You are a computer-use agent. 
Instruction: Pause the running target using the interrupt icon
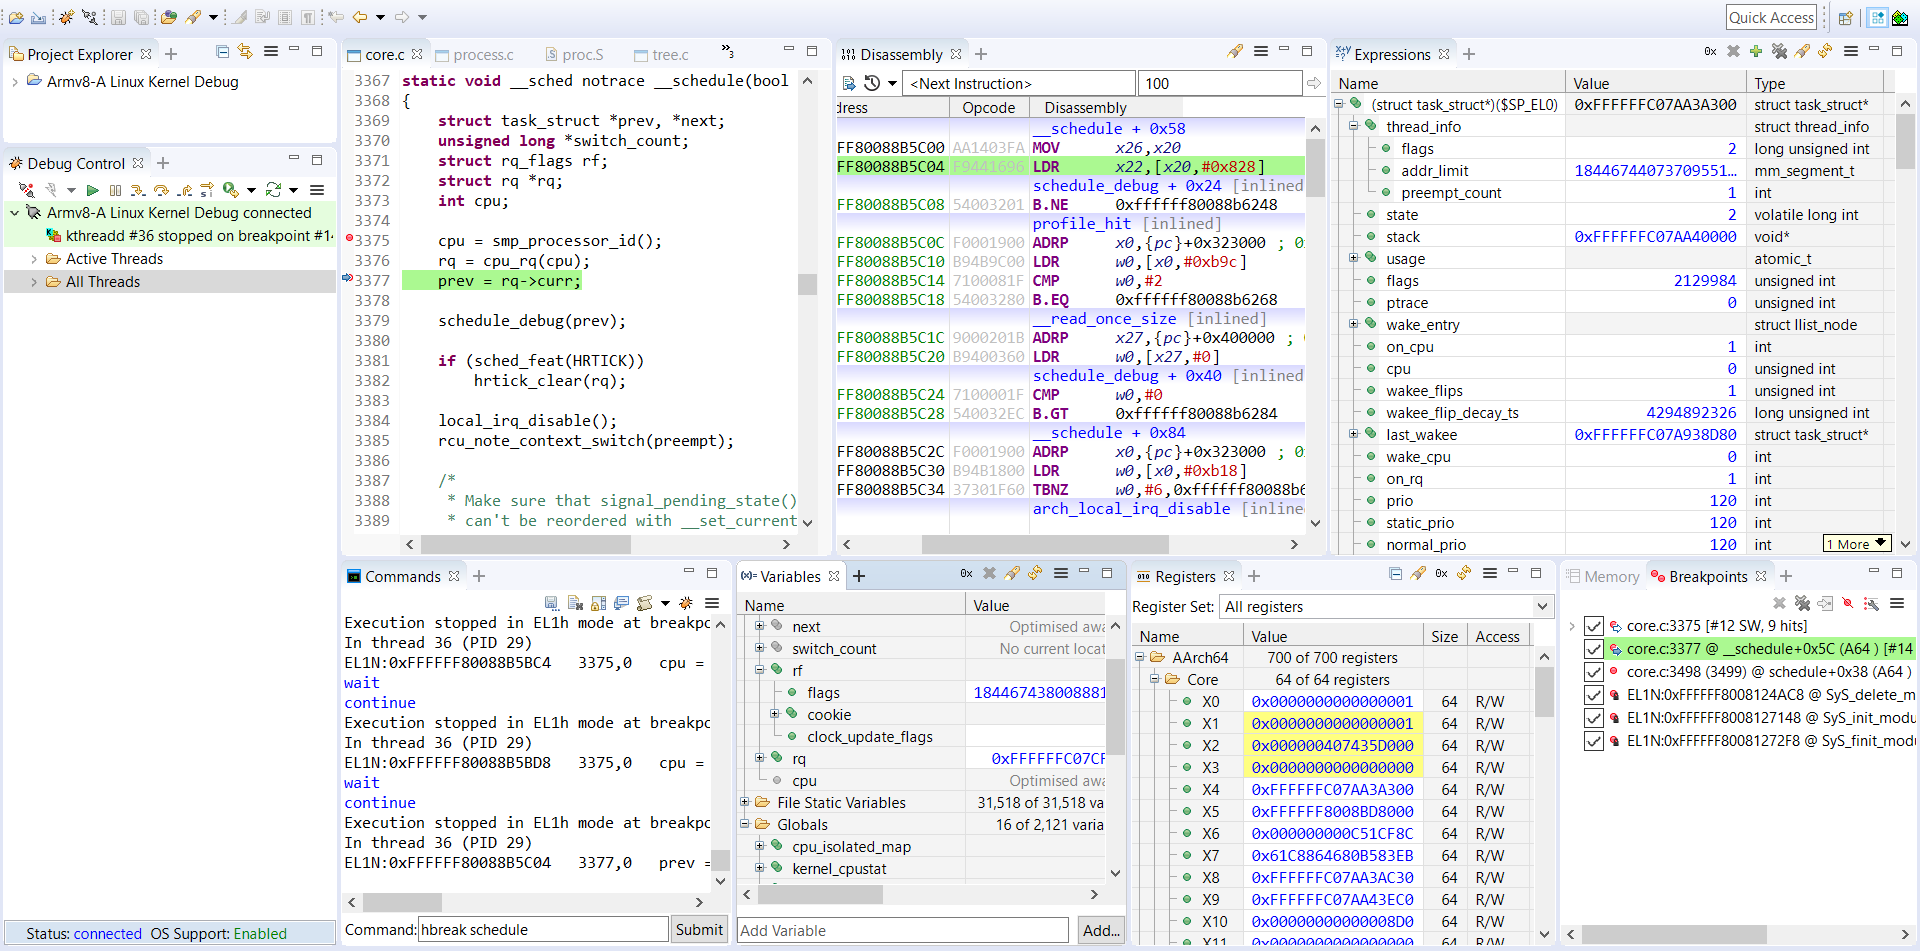click(116, 190)
